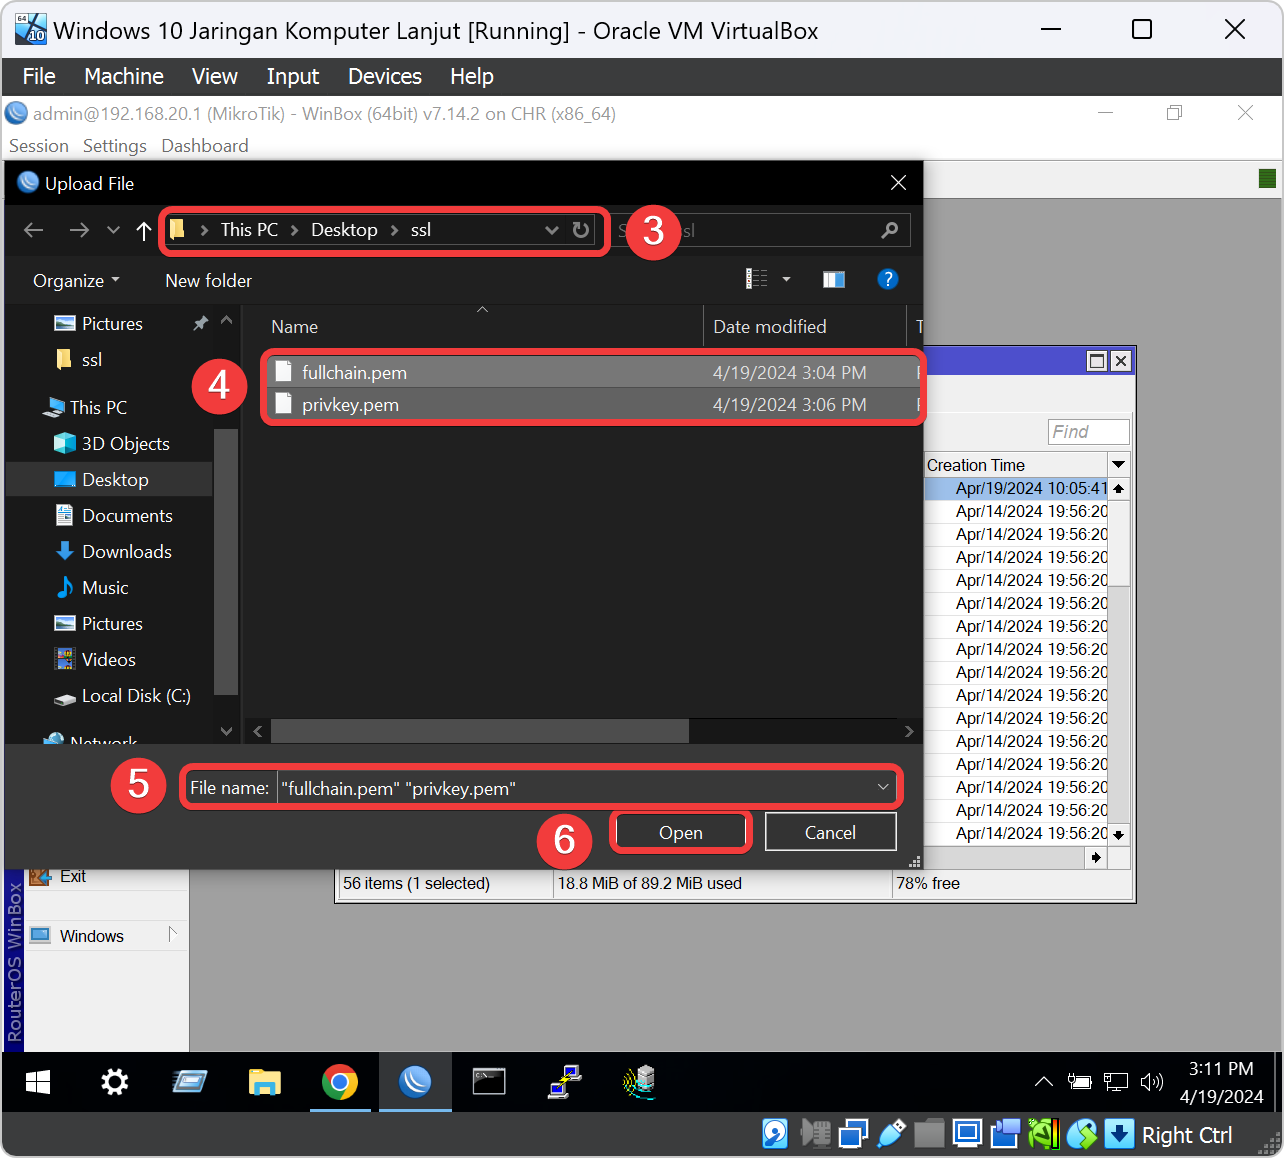Select Desktop in the navigation pane
The height and width of the screenshot is (1158, 1284).
click(x=115, y=480)
